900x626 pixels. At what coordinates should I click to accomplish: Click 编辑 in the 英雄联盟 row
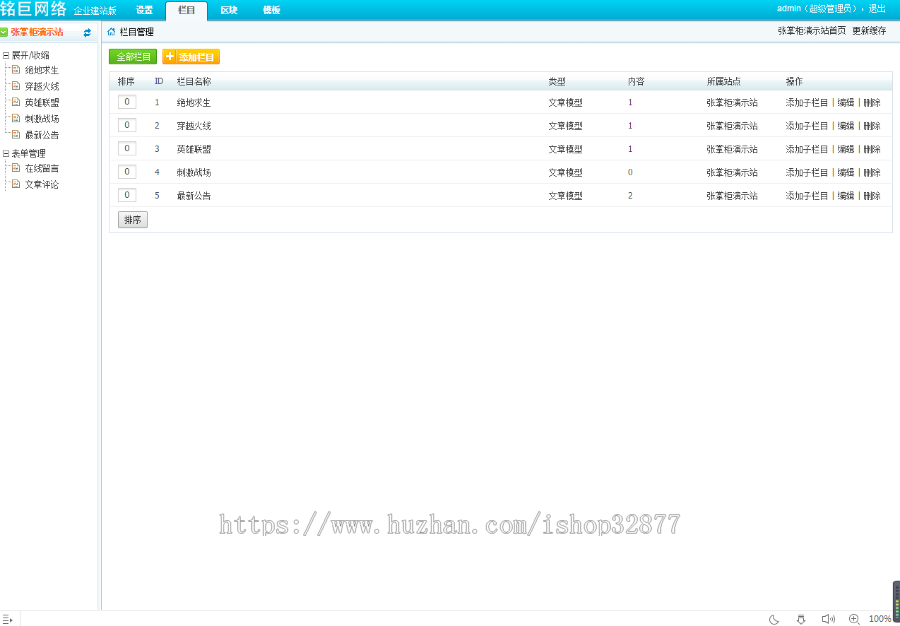tap(846, 149)
